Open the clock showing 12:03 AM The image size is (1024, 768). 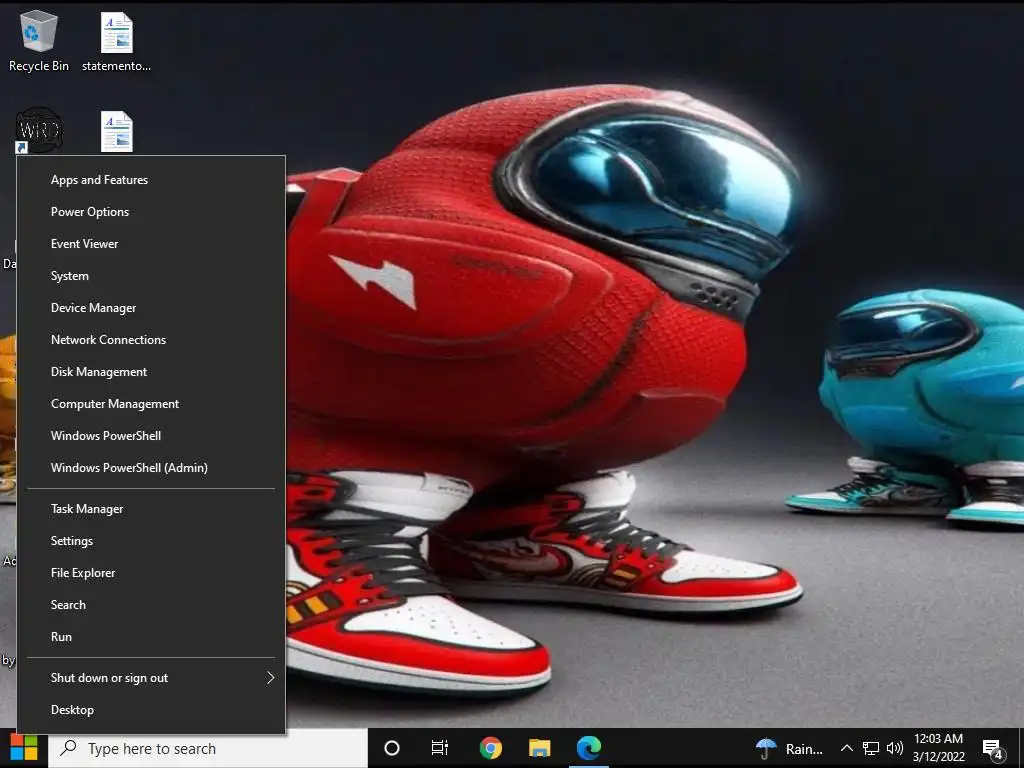tap(938, 748)
